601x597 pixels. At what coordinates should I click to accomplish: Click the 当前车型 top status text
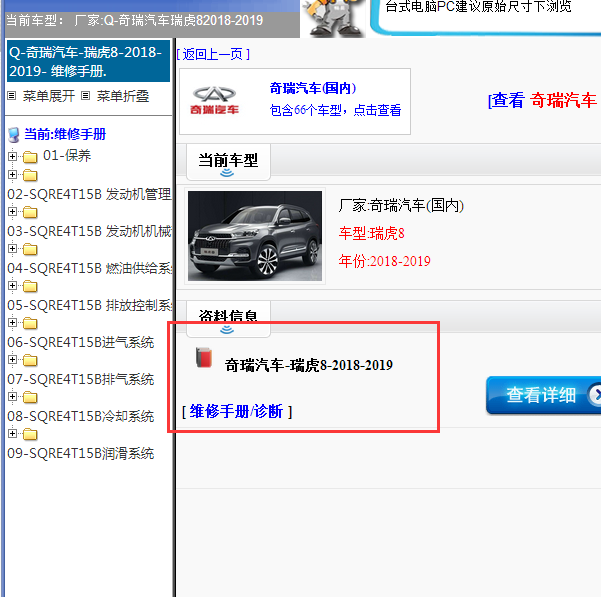tap(135, 20)
